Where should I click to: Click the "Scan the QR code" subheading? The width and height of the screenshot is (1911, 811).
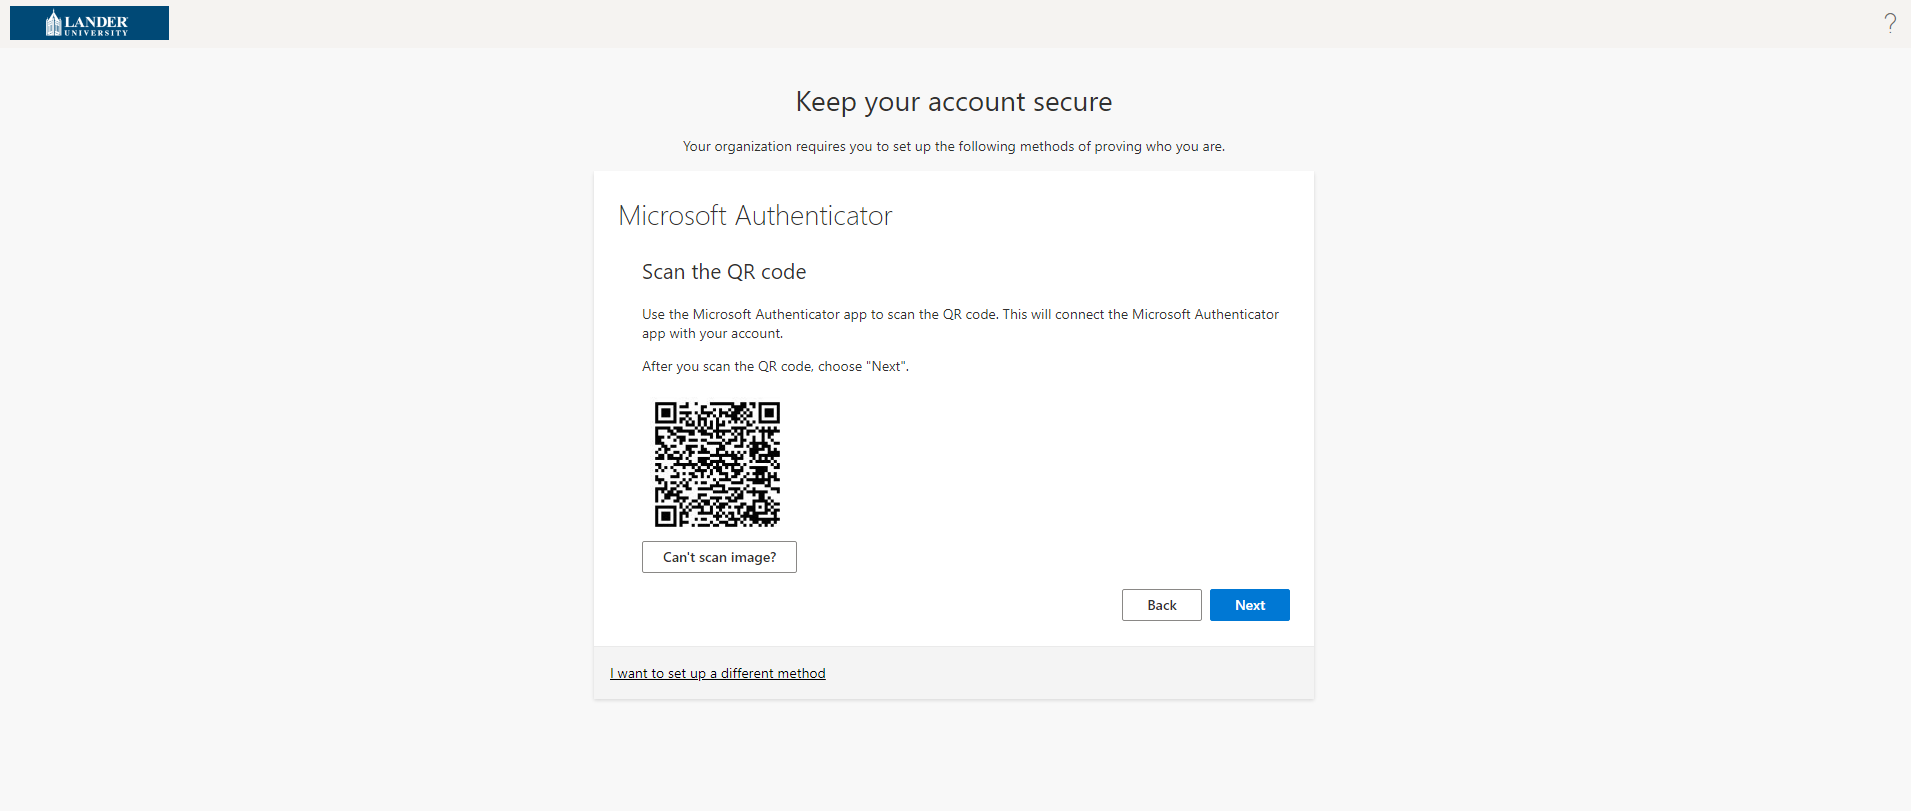pos(724,272)
